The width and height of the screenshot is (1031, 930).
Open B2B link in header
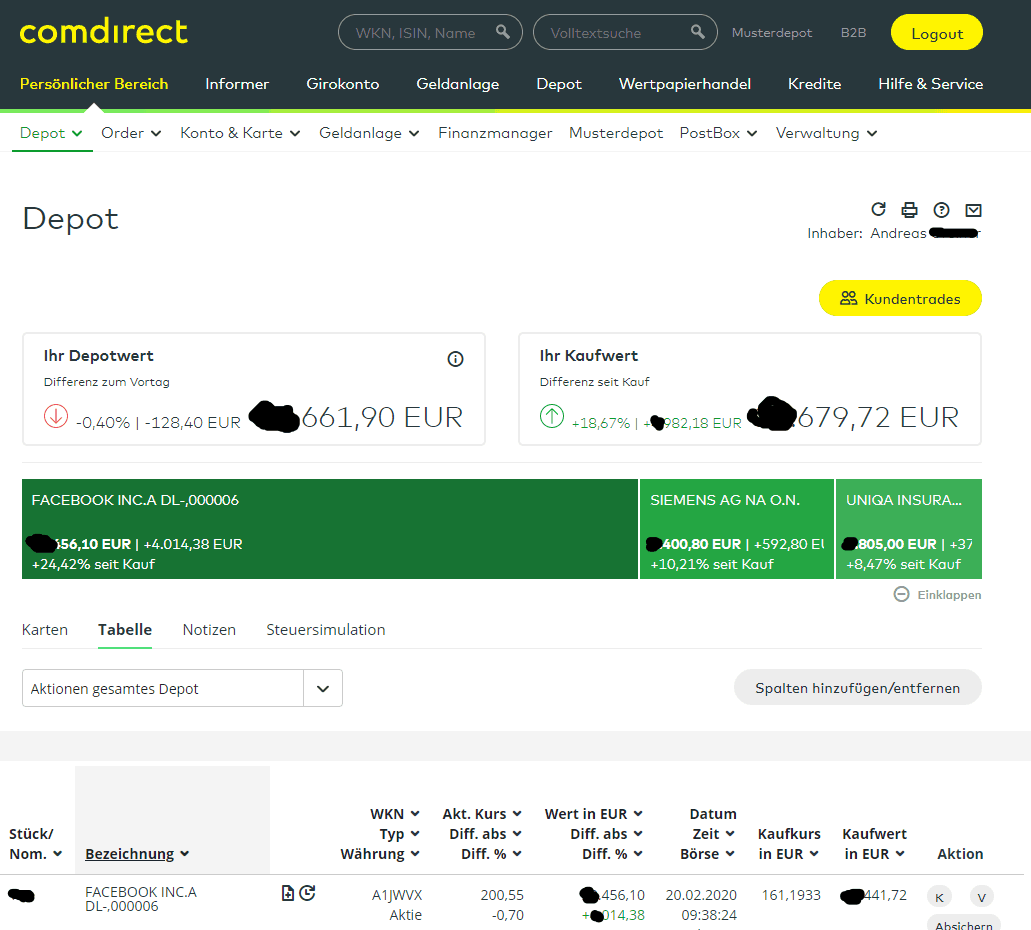[853, 32]
